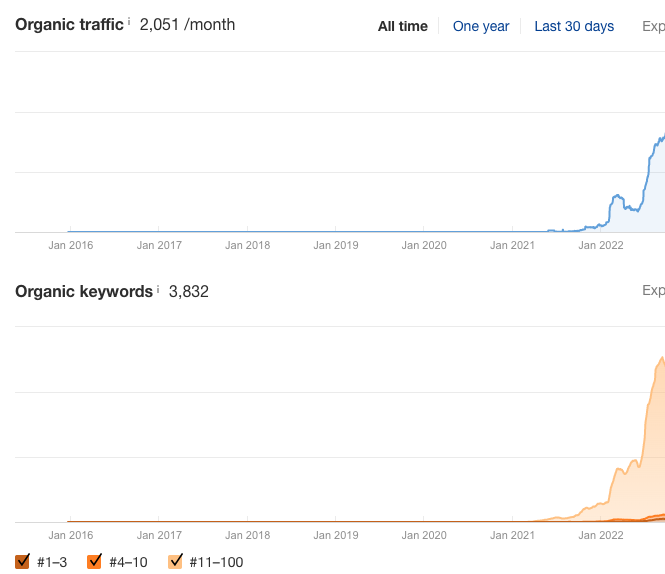Open info tooltip beside Organic traffic
The width and height of the screenshot is (665, 574).
click(x=129, y=21)
